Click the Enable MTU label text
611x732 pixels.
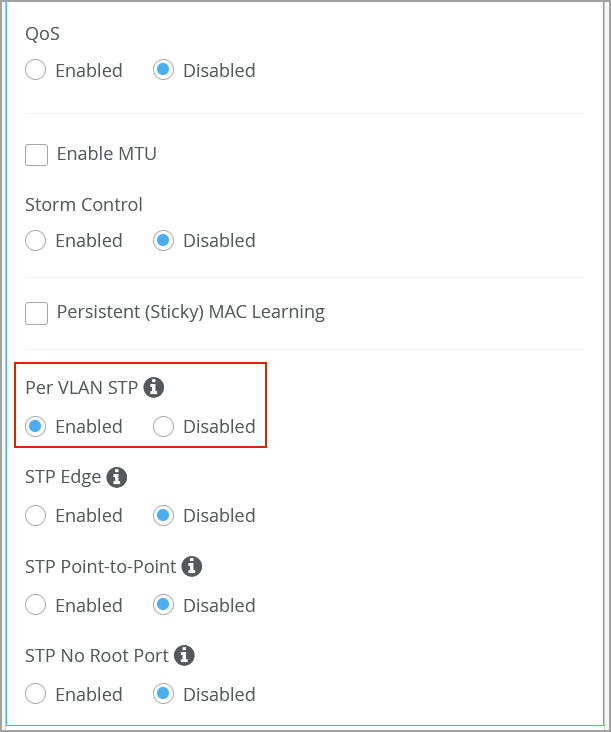click(106, 154)
